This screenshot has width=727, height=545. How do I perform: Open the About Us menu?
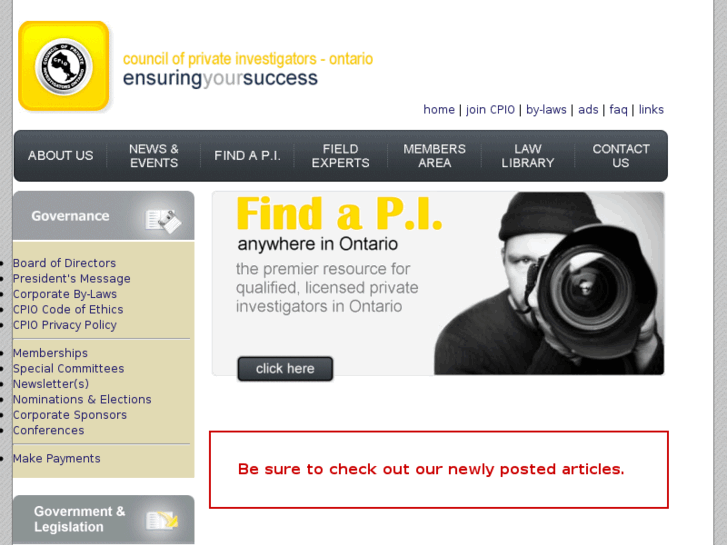[60, 156]
